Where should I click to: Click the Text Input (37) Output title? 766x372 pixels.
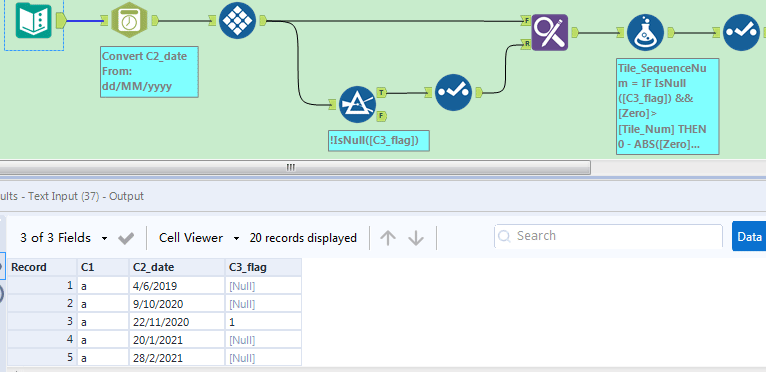tap(72, 197)
